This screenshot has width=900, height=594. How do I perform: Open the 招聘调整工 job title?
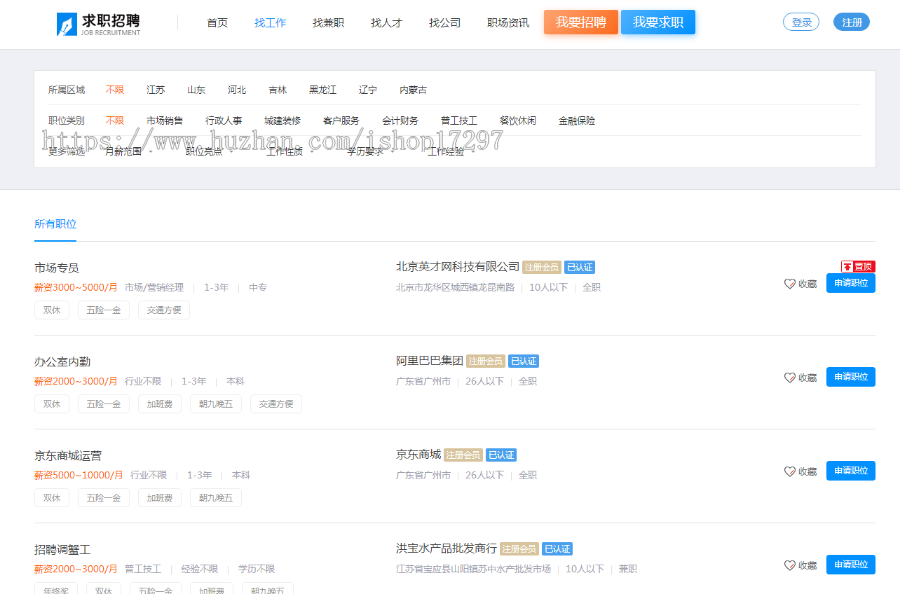[62, 549]
